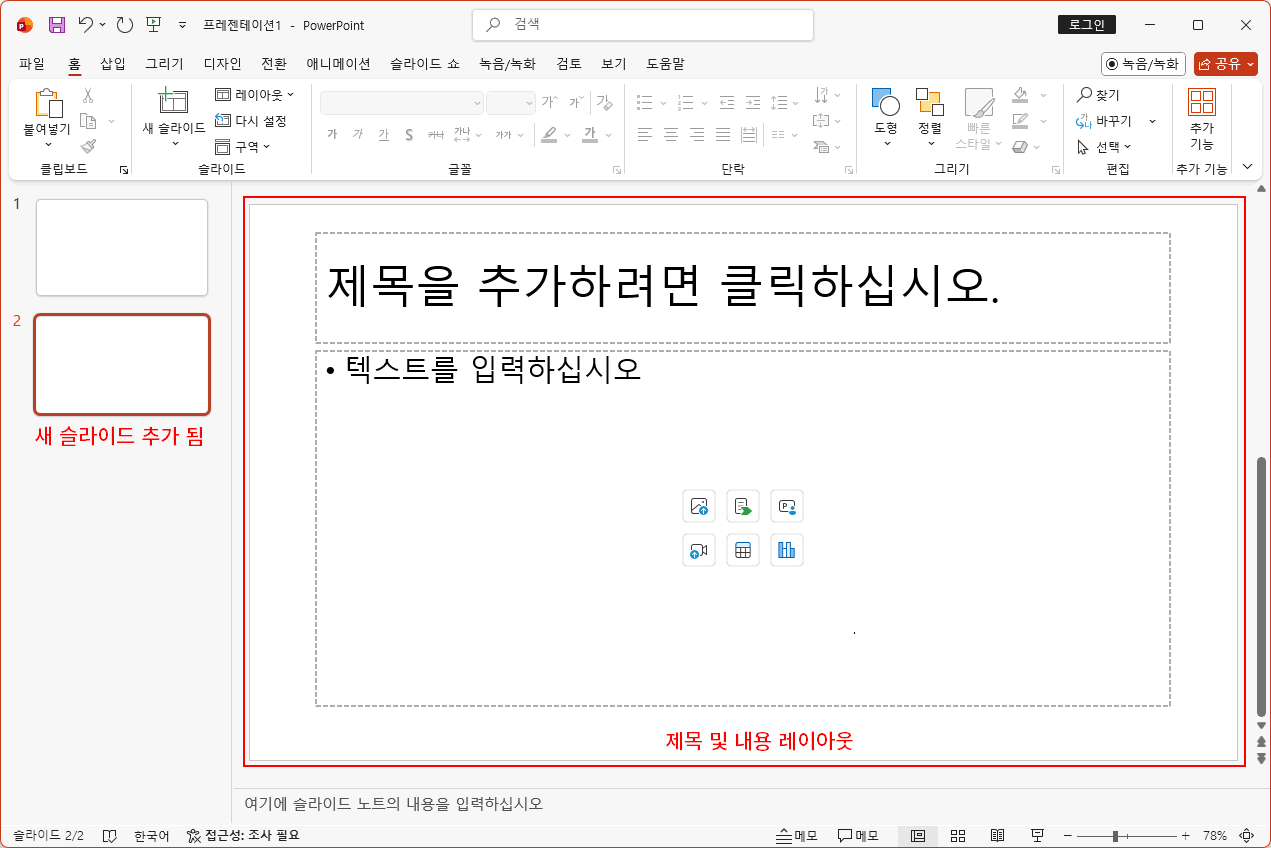
Task: Start the slide show from the status bar
Action: [x=1037, y=835]
